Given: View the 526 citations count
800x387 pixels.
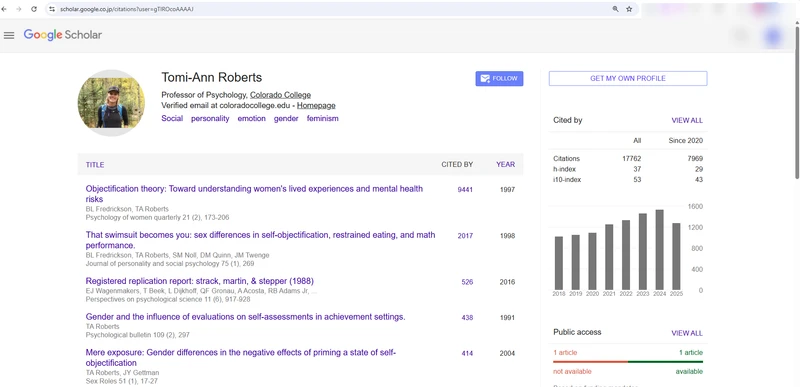Looking at the screenshot, I should [x=467, y=282].
